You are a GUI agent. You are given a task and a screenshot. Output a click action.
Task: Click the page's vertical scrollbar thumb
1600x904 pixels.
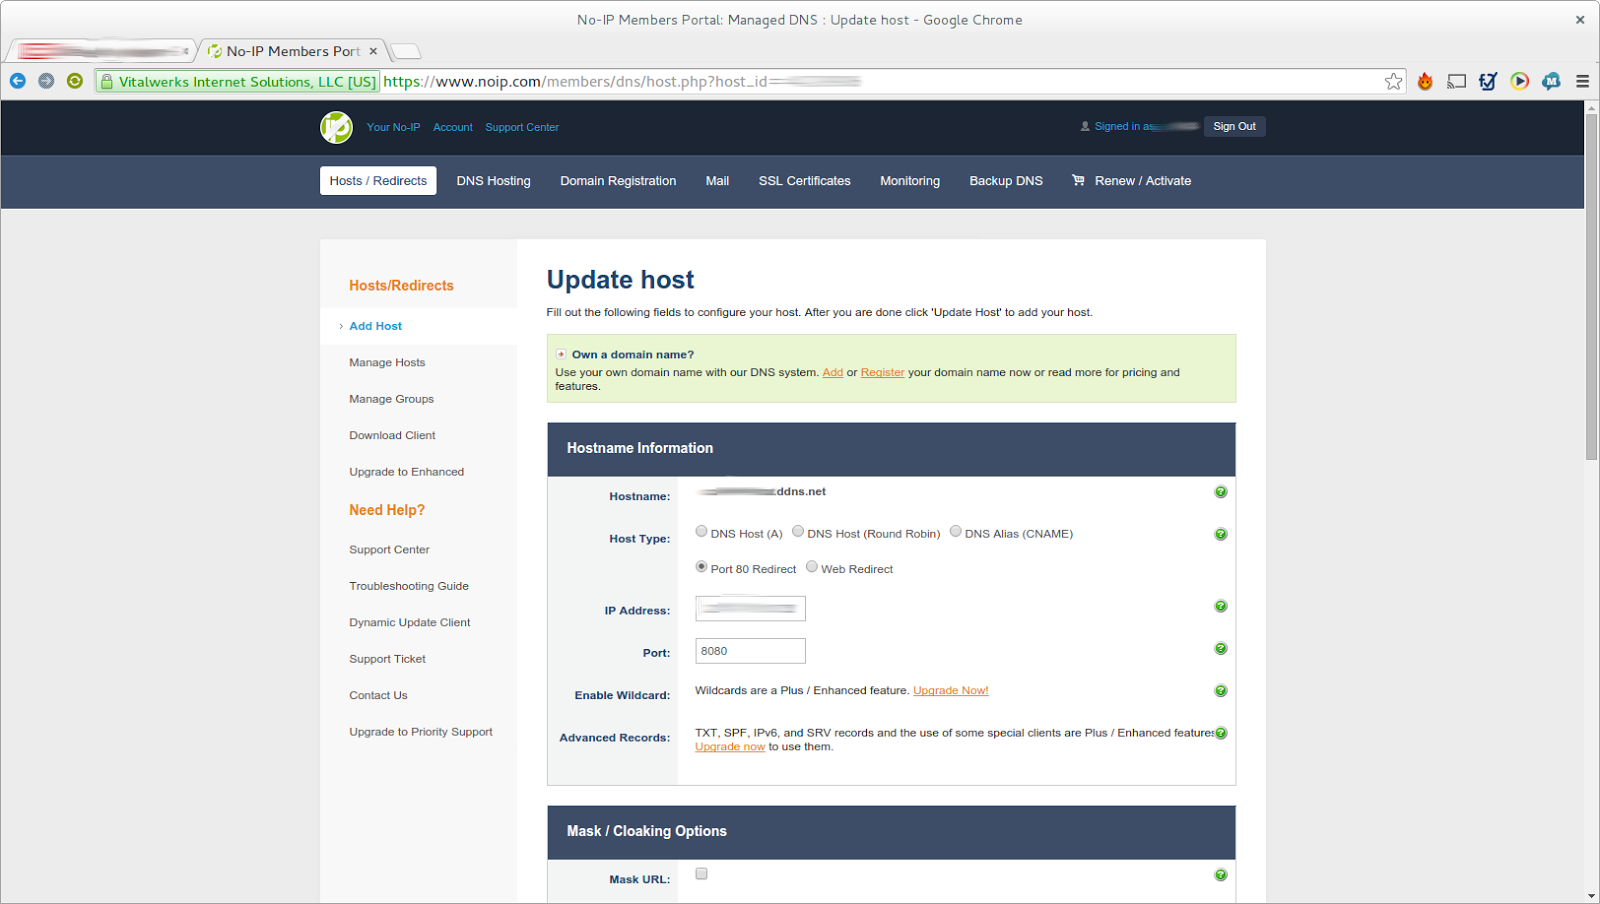click(x=1592, y=288)
